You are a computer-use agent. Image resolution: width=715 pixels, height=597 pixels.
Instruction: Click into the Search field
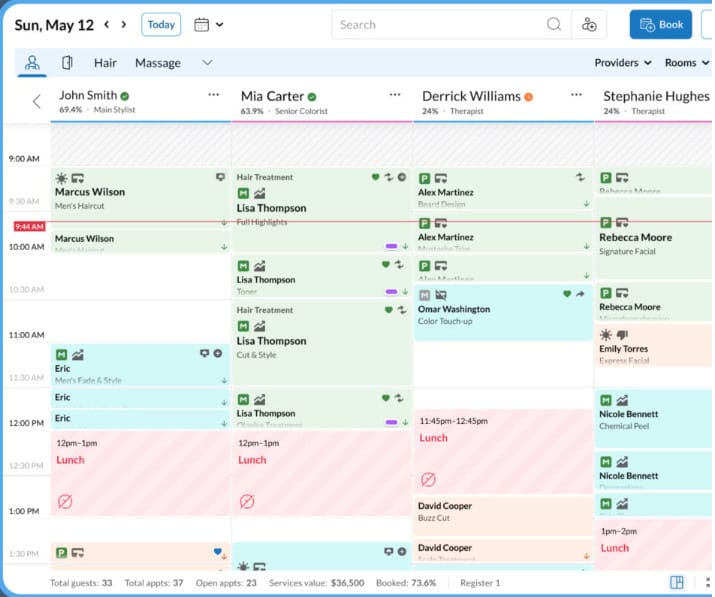click(440, 25)
